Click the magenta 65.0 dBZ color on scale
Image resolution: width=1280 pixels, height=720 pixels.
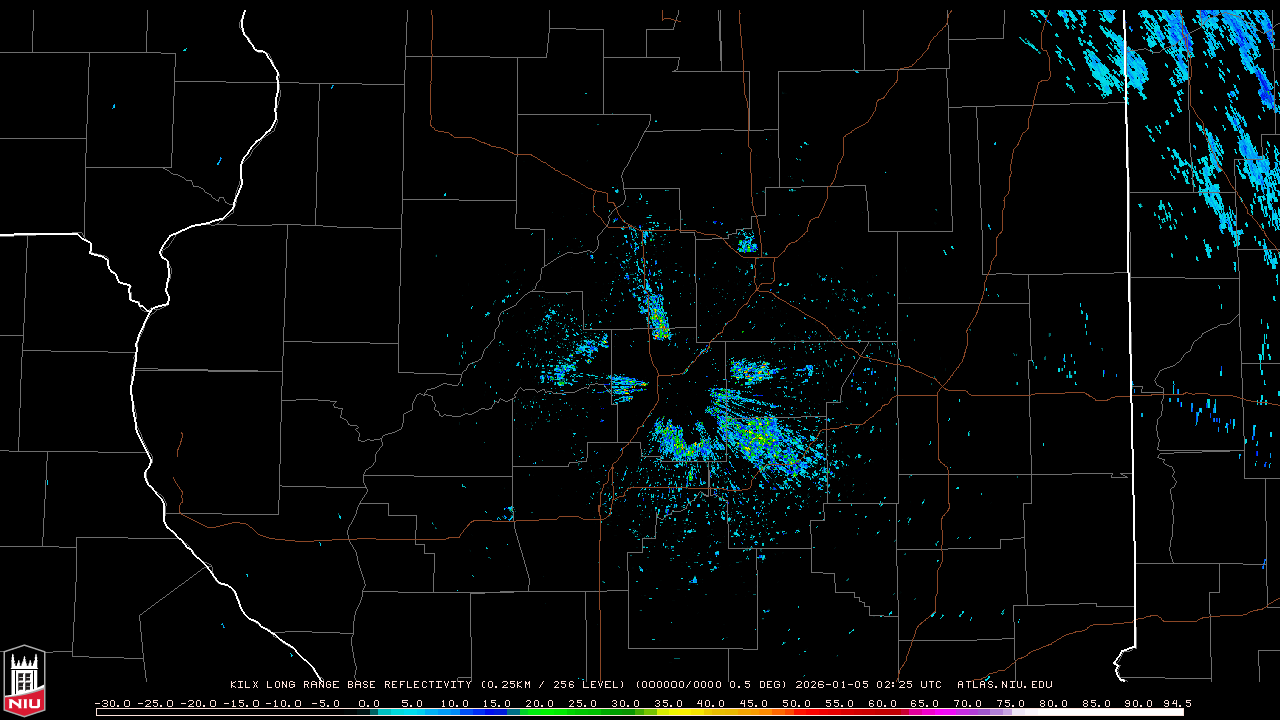pyautogui.click(x=925, y=712)
